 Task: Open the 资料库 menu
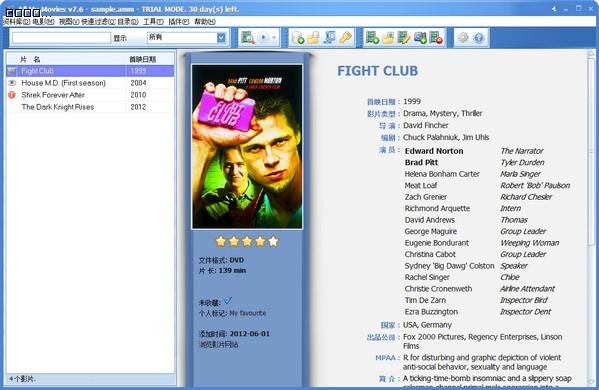[16, 22]
